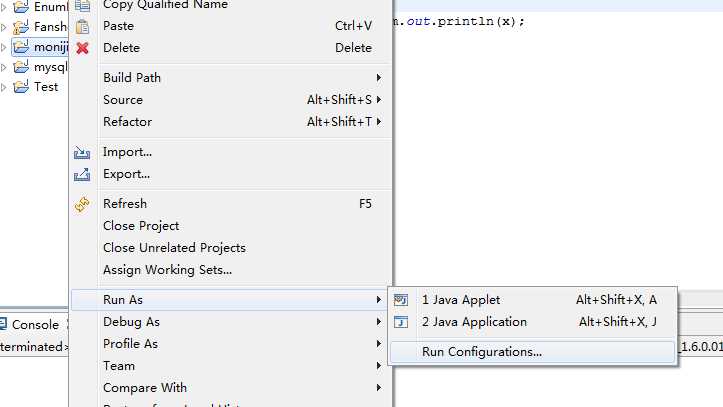Run as 1 Java Applet
Screen dimensions: 723x407
pos(533,300)
